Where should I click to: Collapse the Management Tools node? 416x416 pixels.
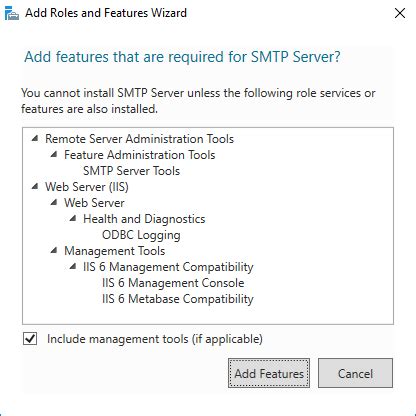click(54, 250)
